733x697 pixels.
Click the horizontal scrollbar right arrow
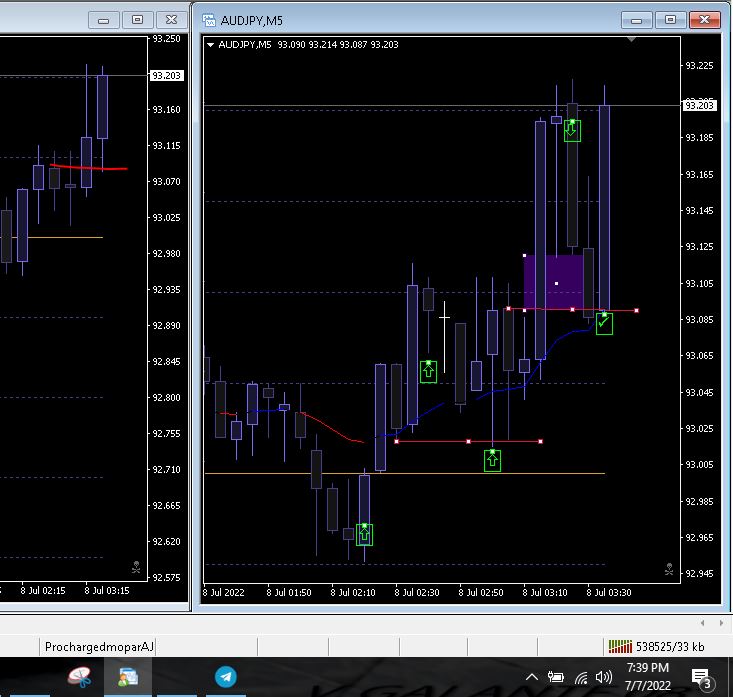click(x=719, y=624)
